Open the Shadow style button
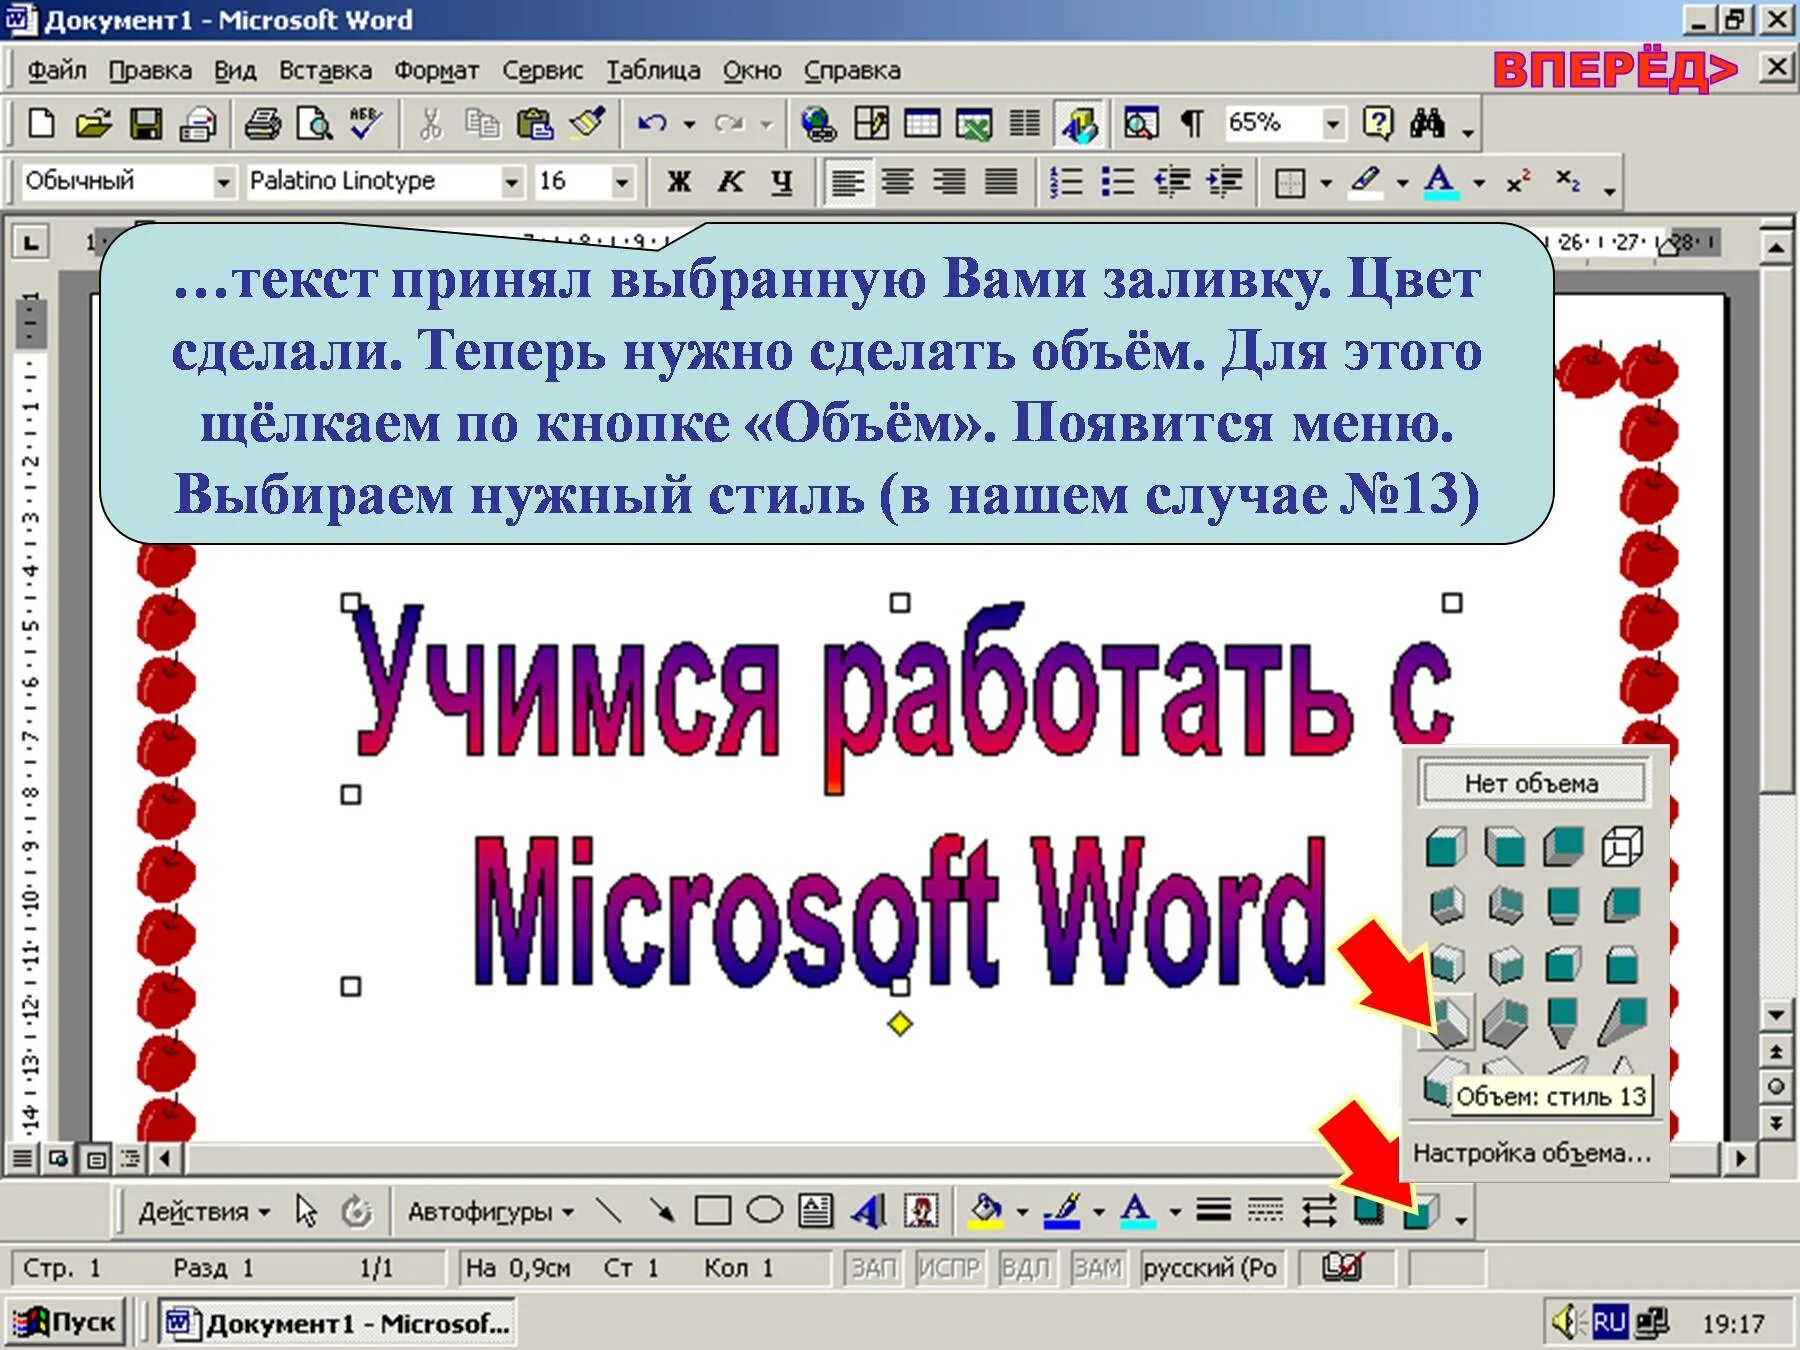This screenshot has width=1800, height=1350. [x=1369, y=1212]
